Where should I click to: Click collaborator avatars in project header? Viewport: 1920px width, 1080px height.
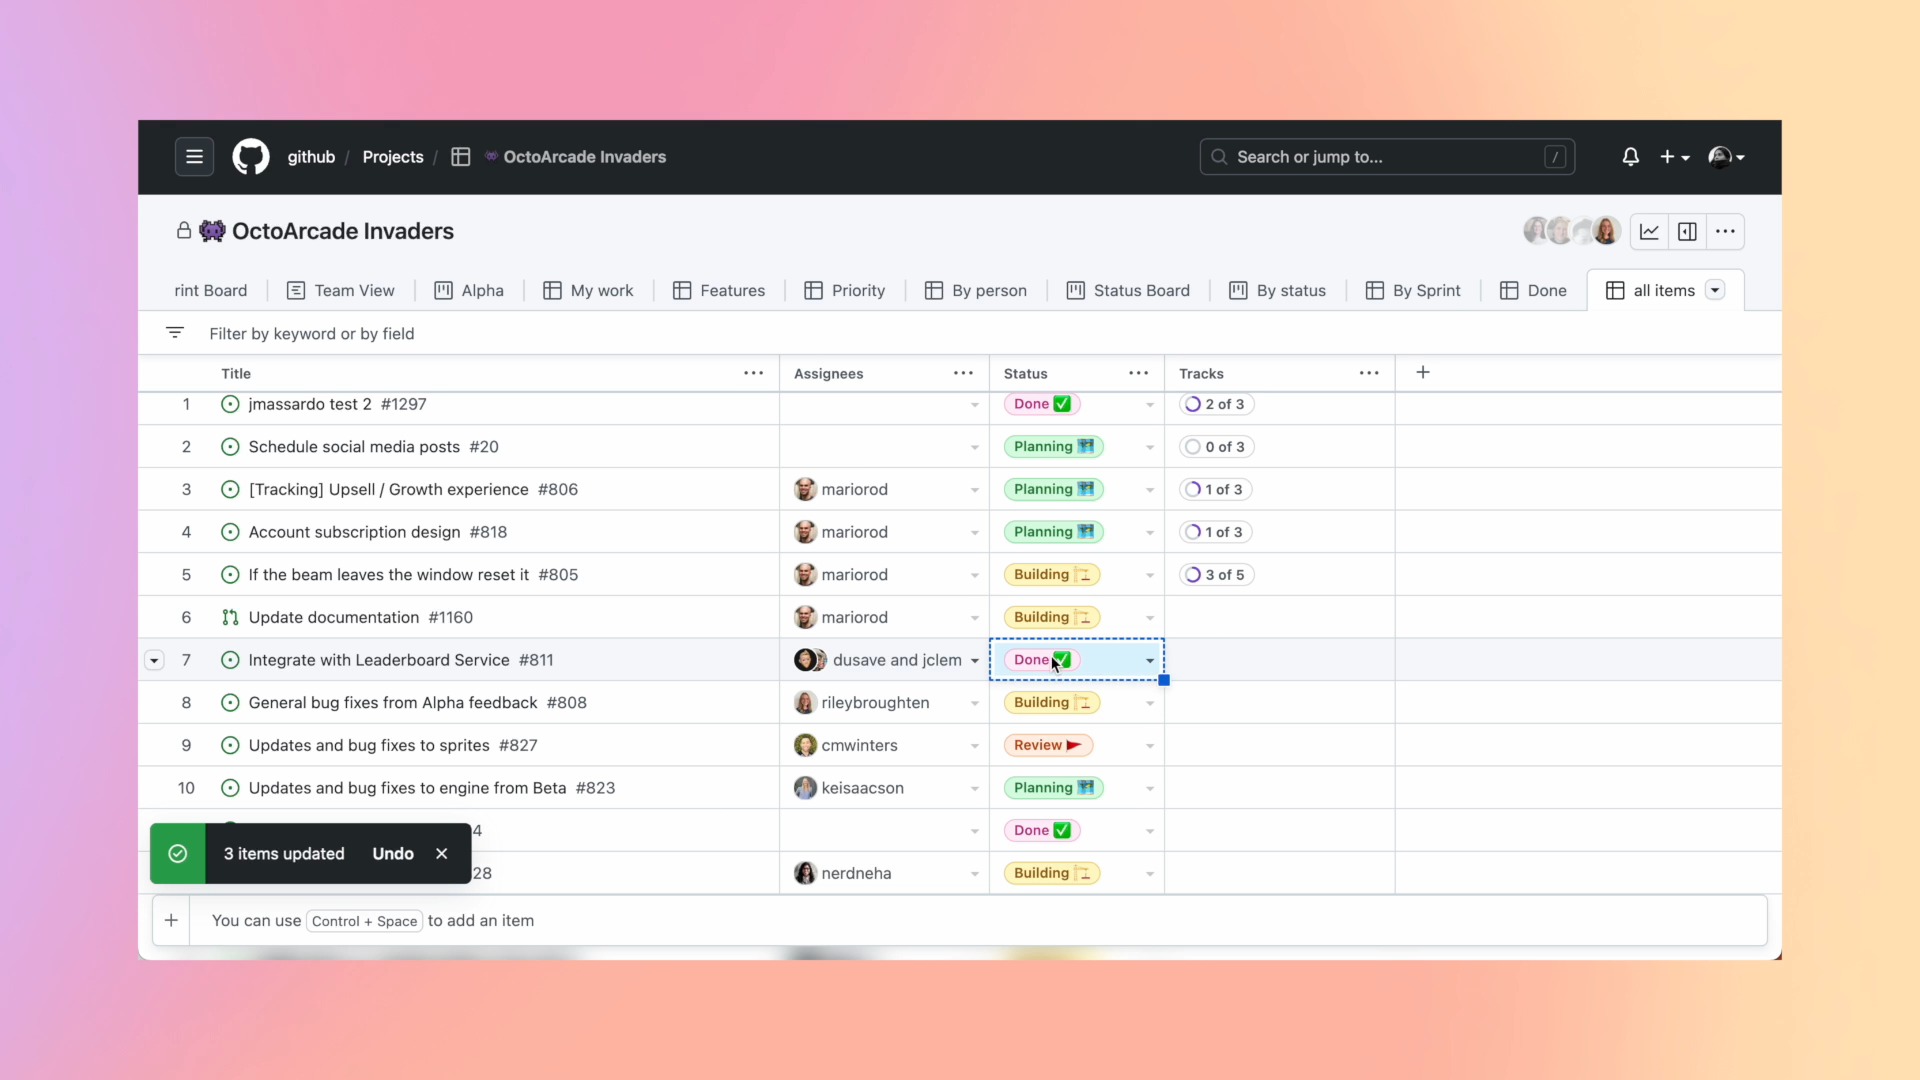pyautogui.click(x=1571, y=231)
